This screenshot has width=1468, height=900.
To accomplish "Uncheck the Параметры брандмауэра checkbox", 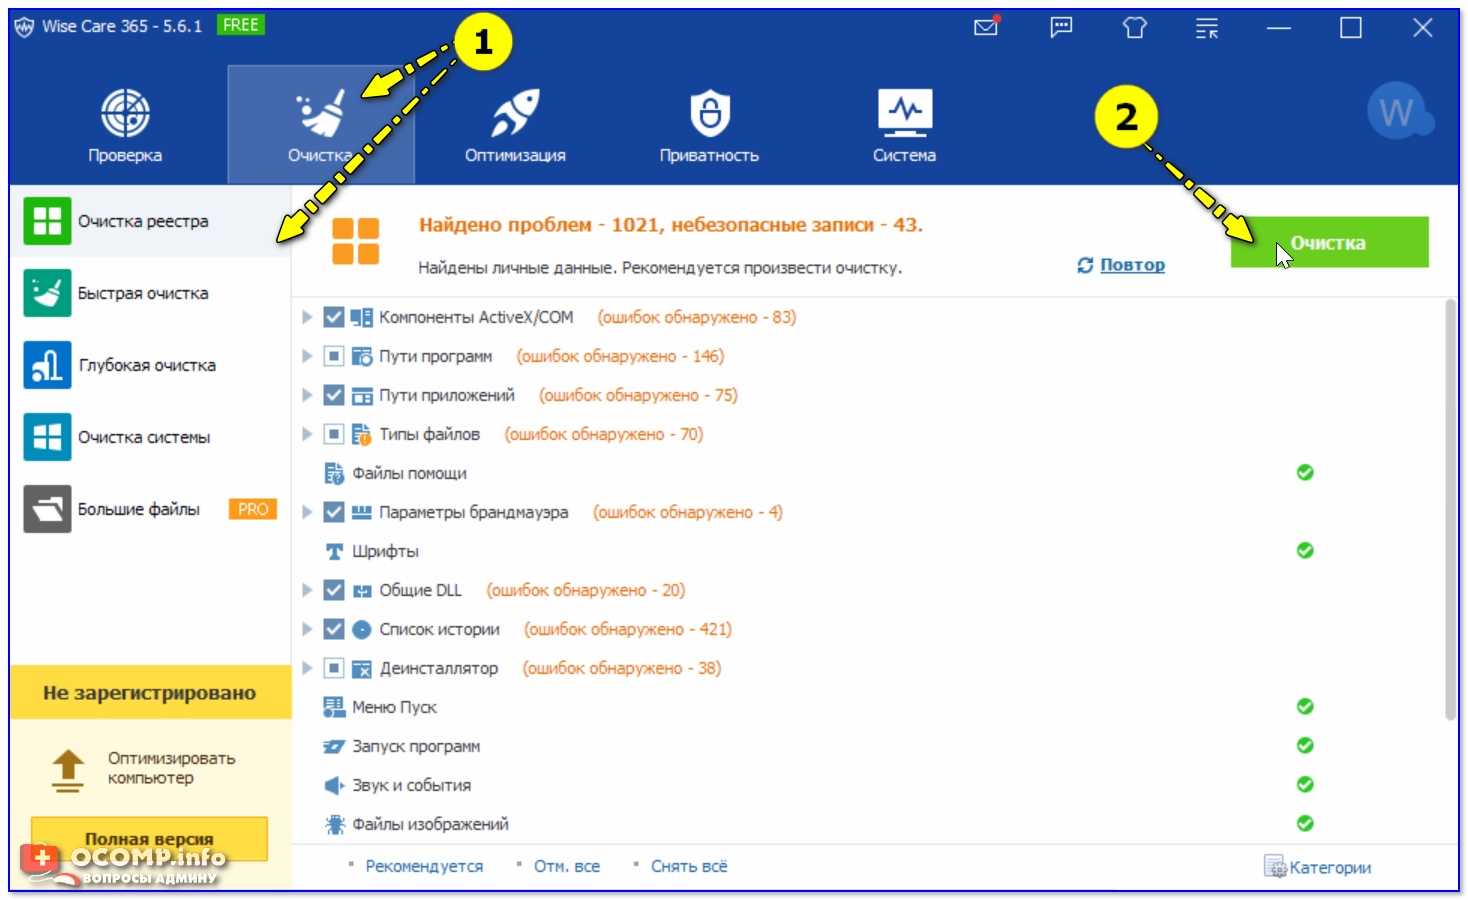I will (334, 512).
